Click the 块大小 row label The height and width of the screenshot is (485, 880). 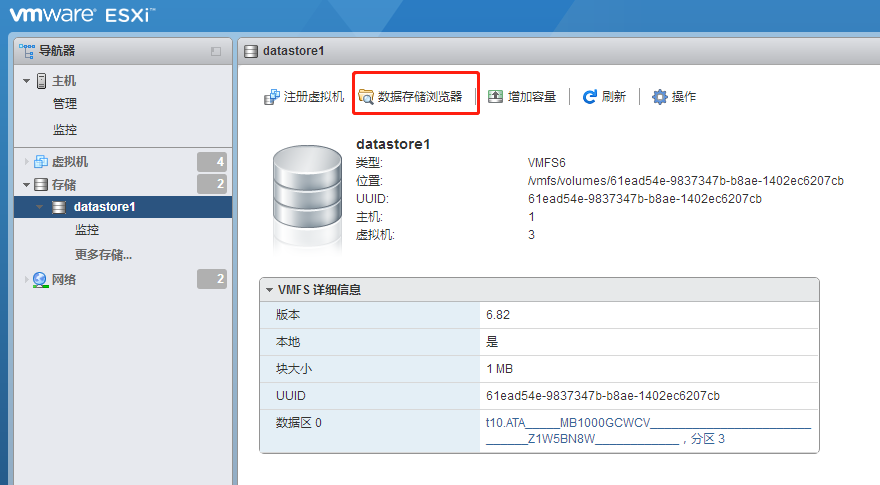294,369
